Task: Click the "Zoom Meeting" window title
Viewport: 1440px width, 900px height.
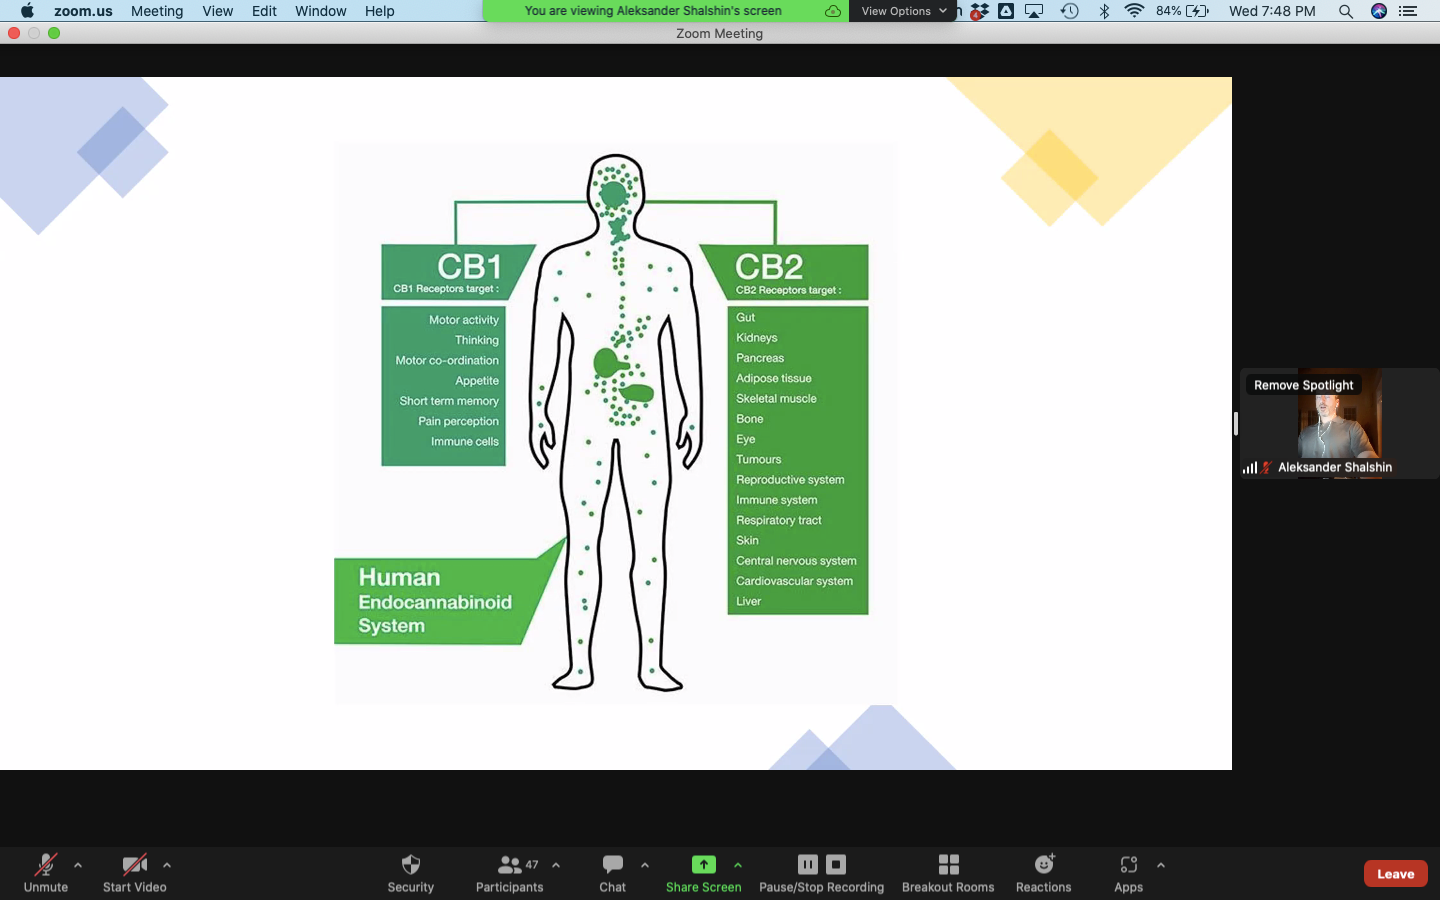Action: 719,33
